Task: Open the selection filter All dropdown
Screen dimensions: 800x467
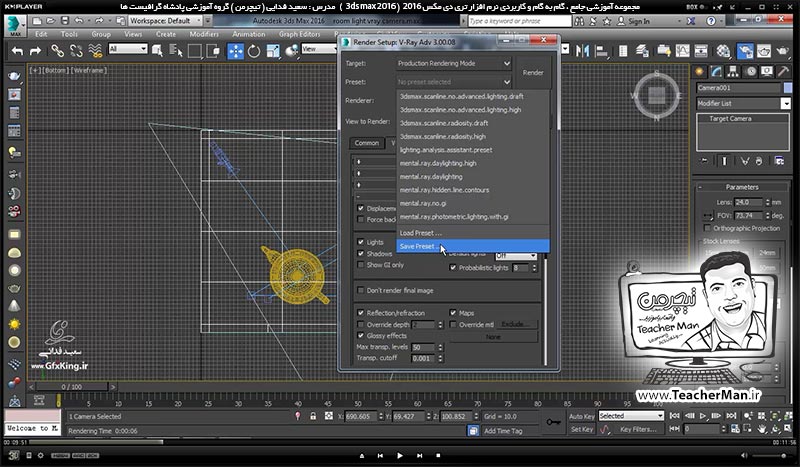Action: [128, 49]
